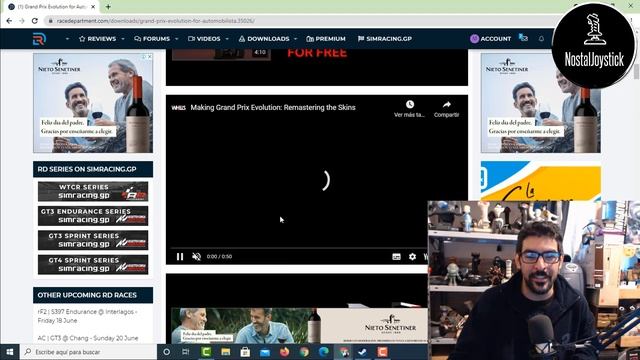
Task: Open Microsoft Store from taskbar
Action: [245, 352]
